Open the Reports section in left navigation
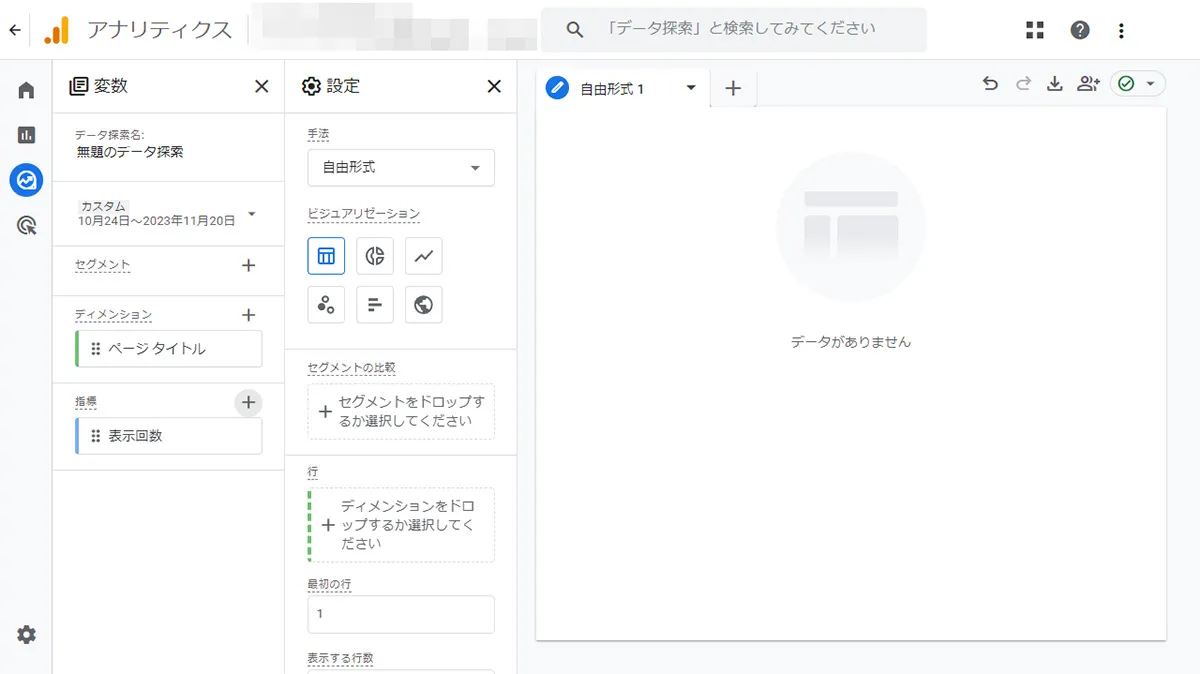Viewport: 1200px width, 674px height. coord(25,131)
